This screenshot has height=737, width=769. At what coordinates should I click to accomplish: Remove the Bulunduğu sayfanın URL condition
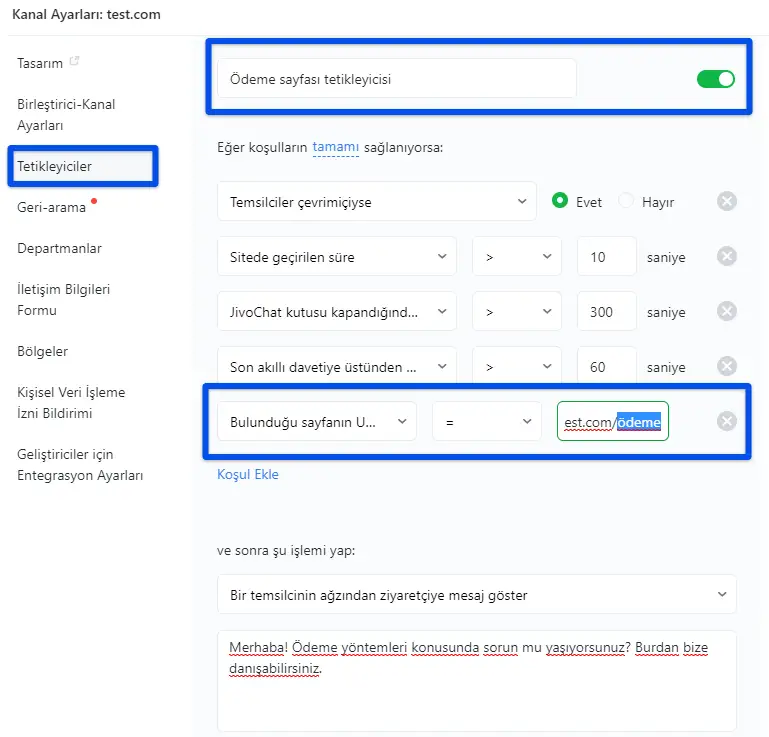[727, 421]
